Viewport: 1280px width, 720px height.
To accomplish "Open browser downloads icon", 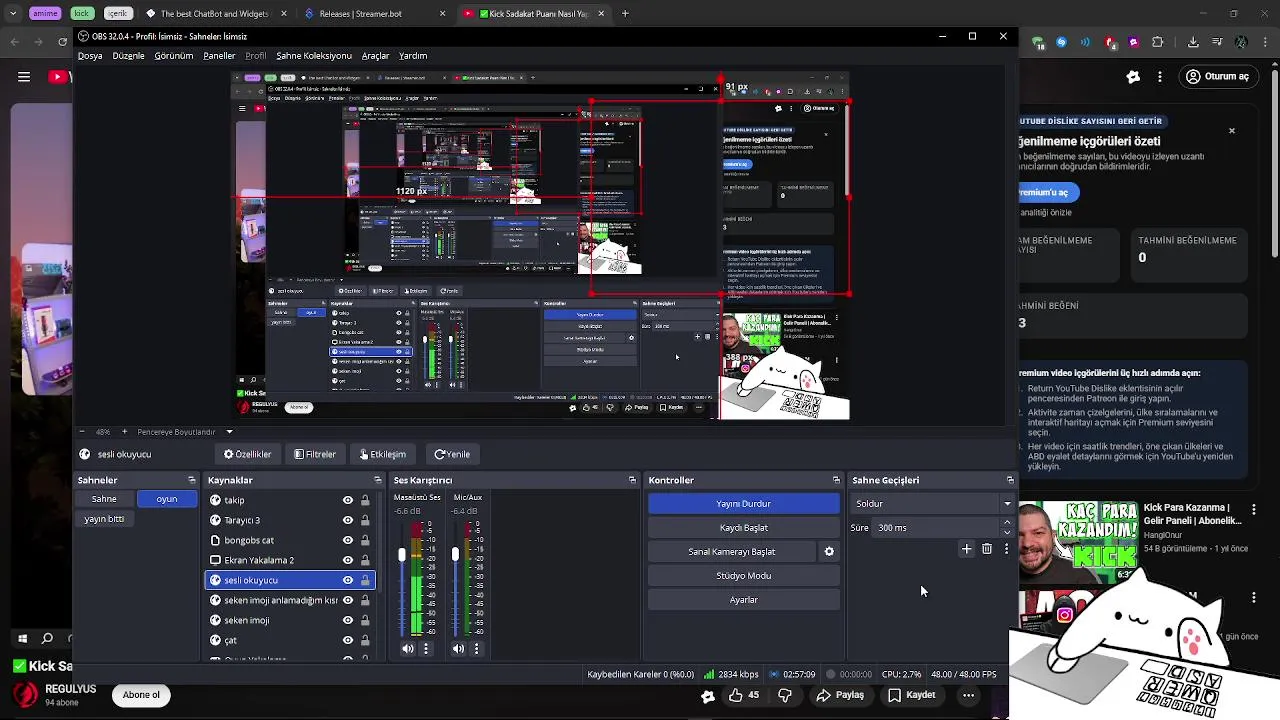I will [1193, 42].
